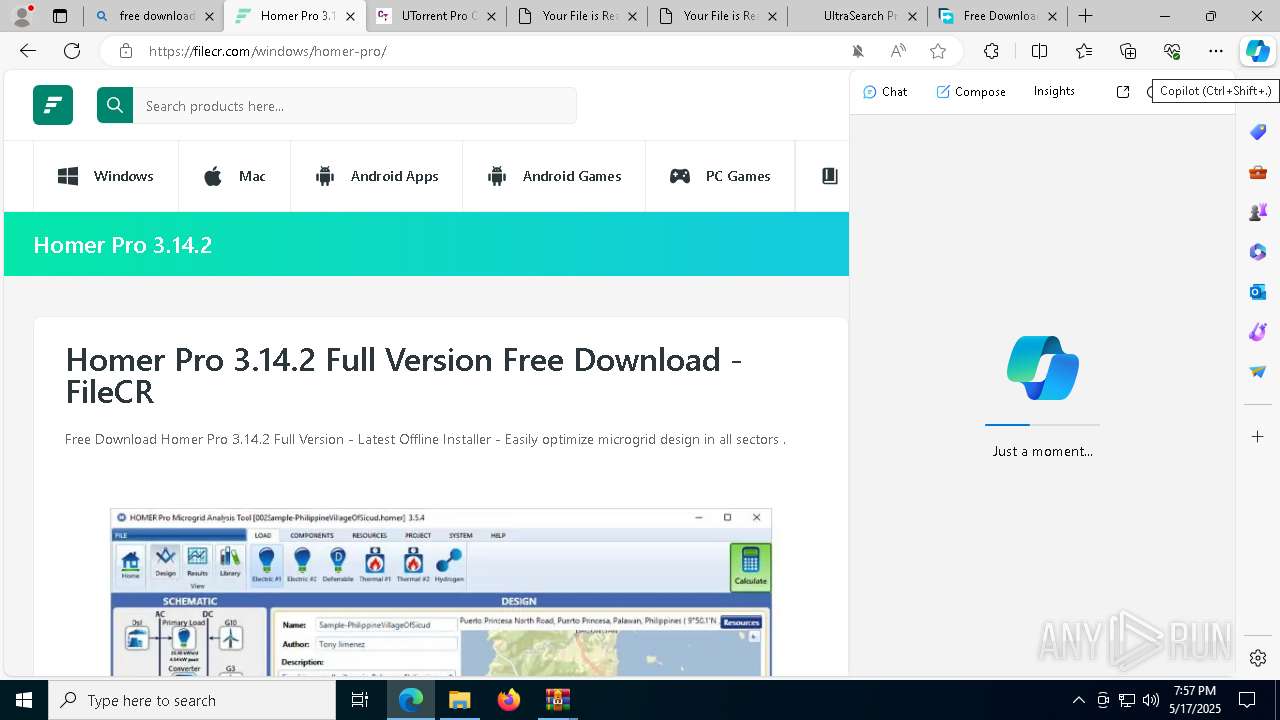The height and width of the screenshot is (720, 1280).
Task: Open the Windows Start menu
Action: coord(24,700)
